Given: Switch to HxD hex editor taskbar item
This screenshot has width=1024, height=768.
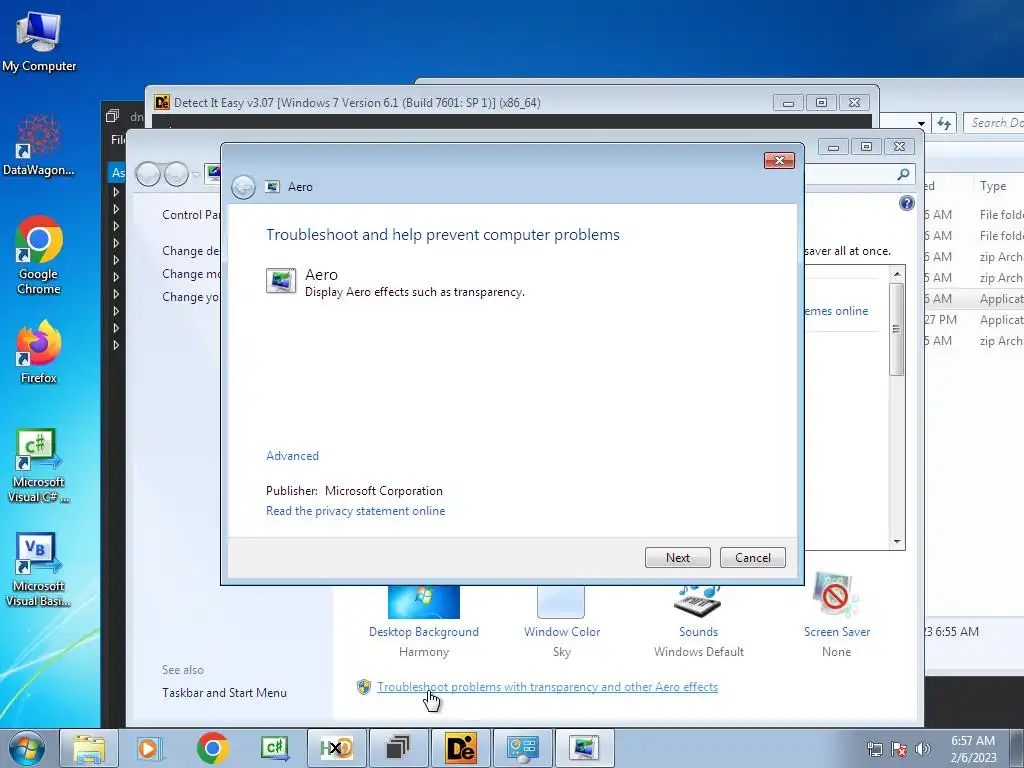Looking at the screenshot, I should [x=336, y=748].
